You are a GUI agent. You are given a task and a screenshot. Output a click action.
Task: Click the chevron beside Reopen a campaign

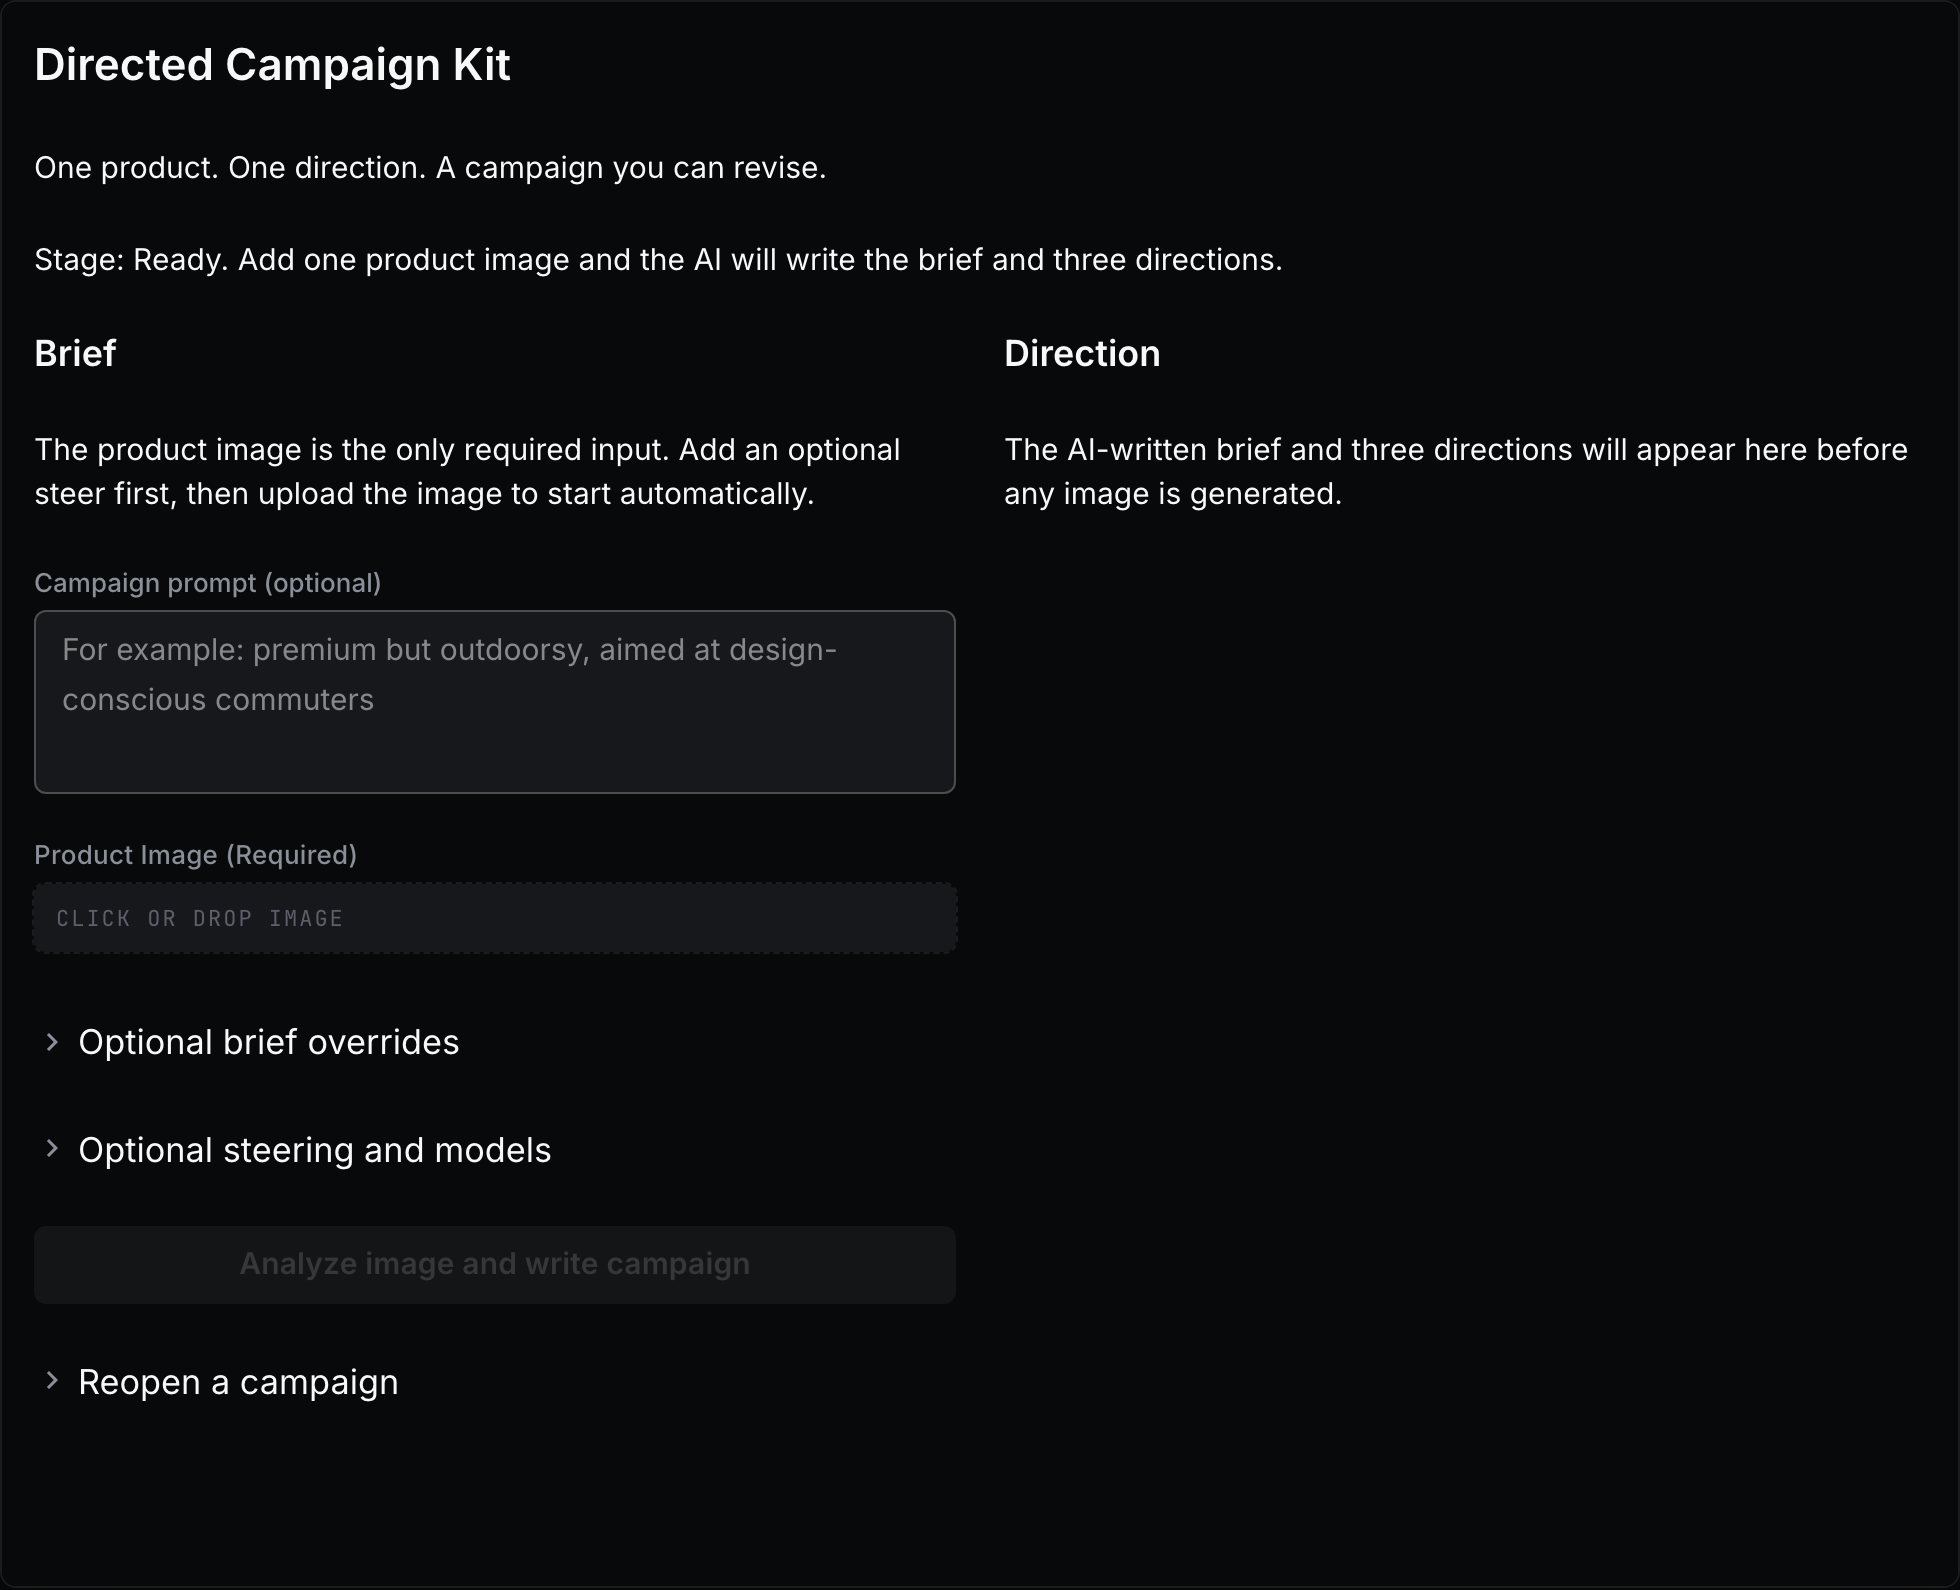click(x=52, y=1381)
